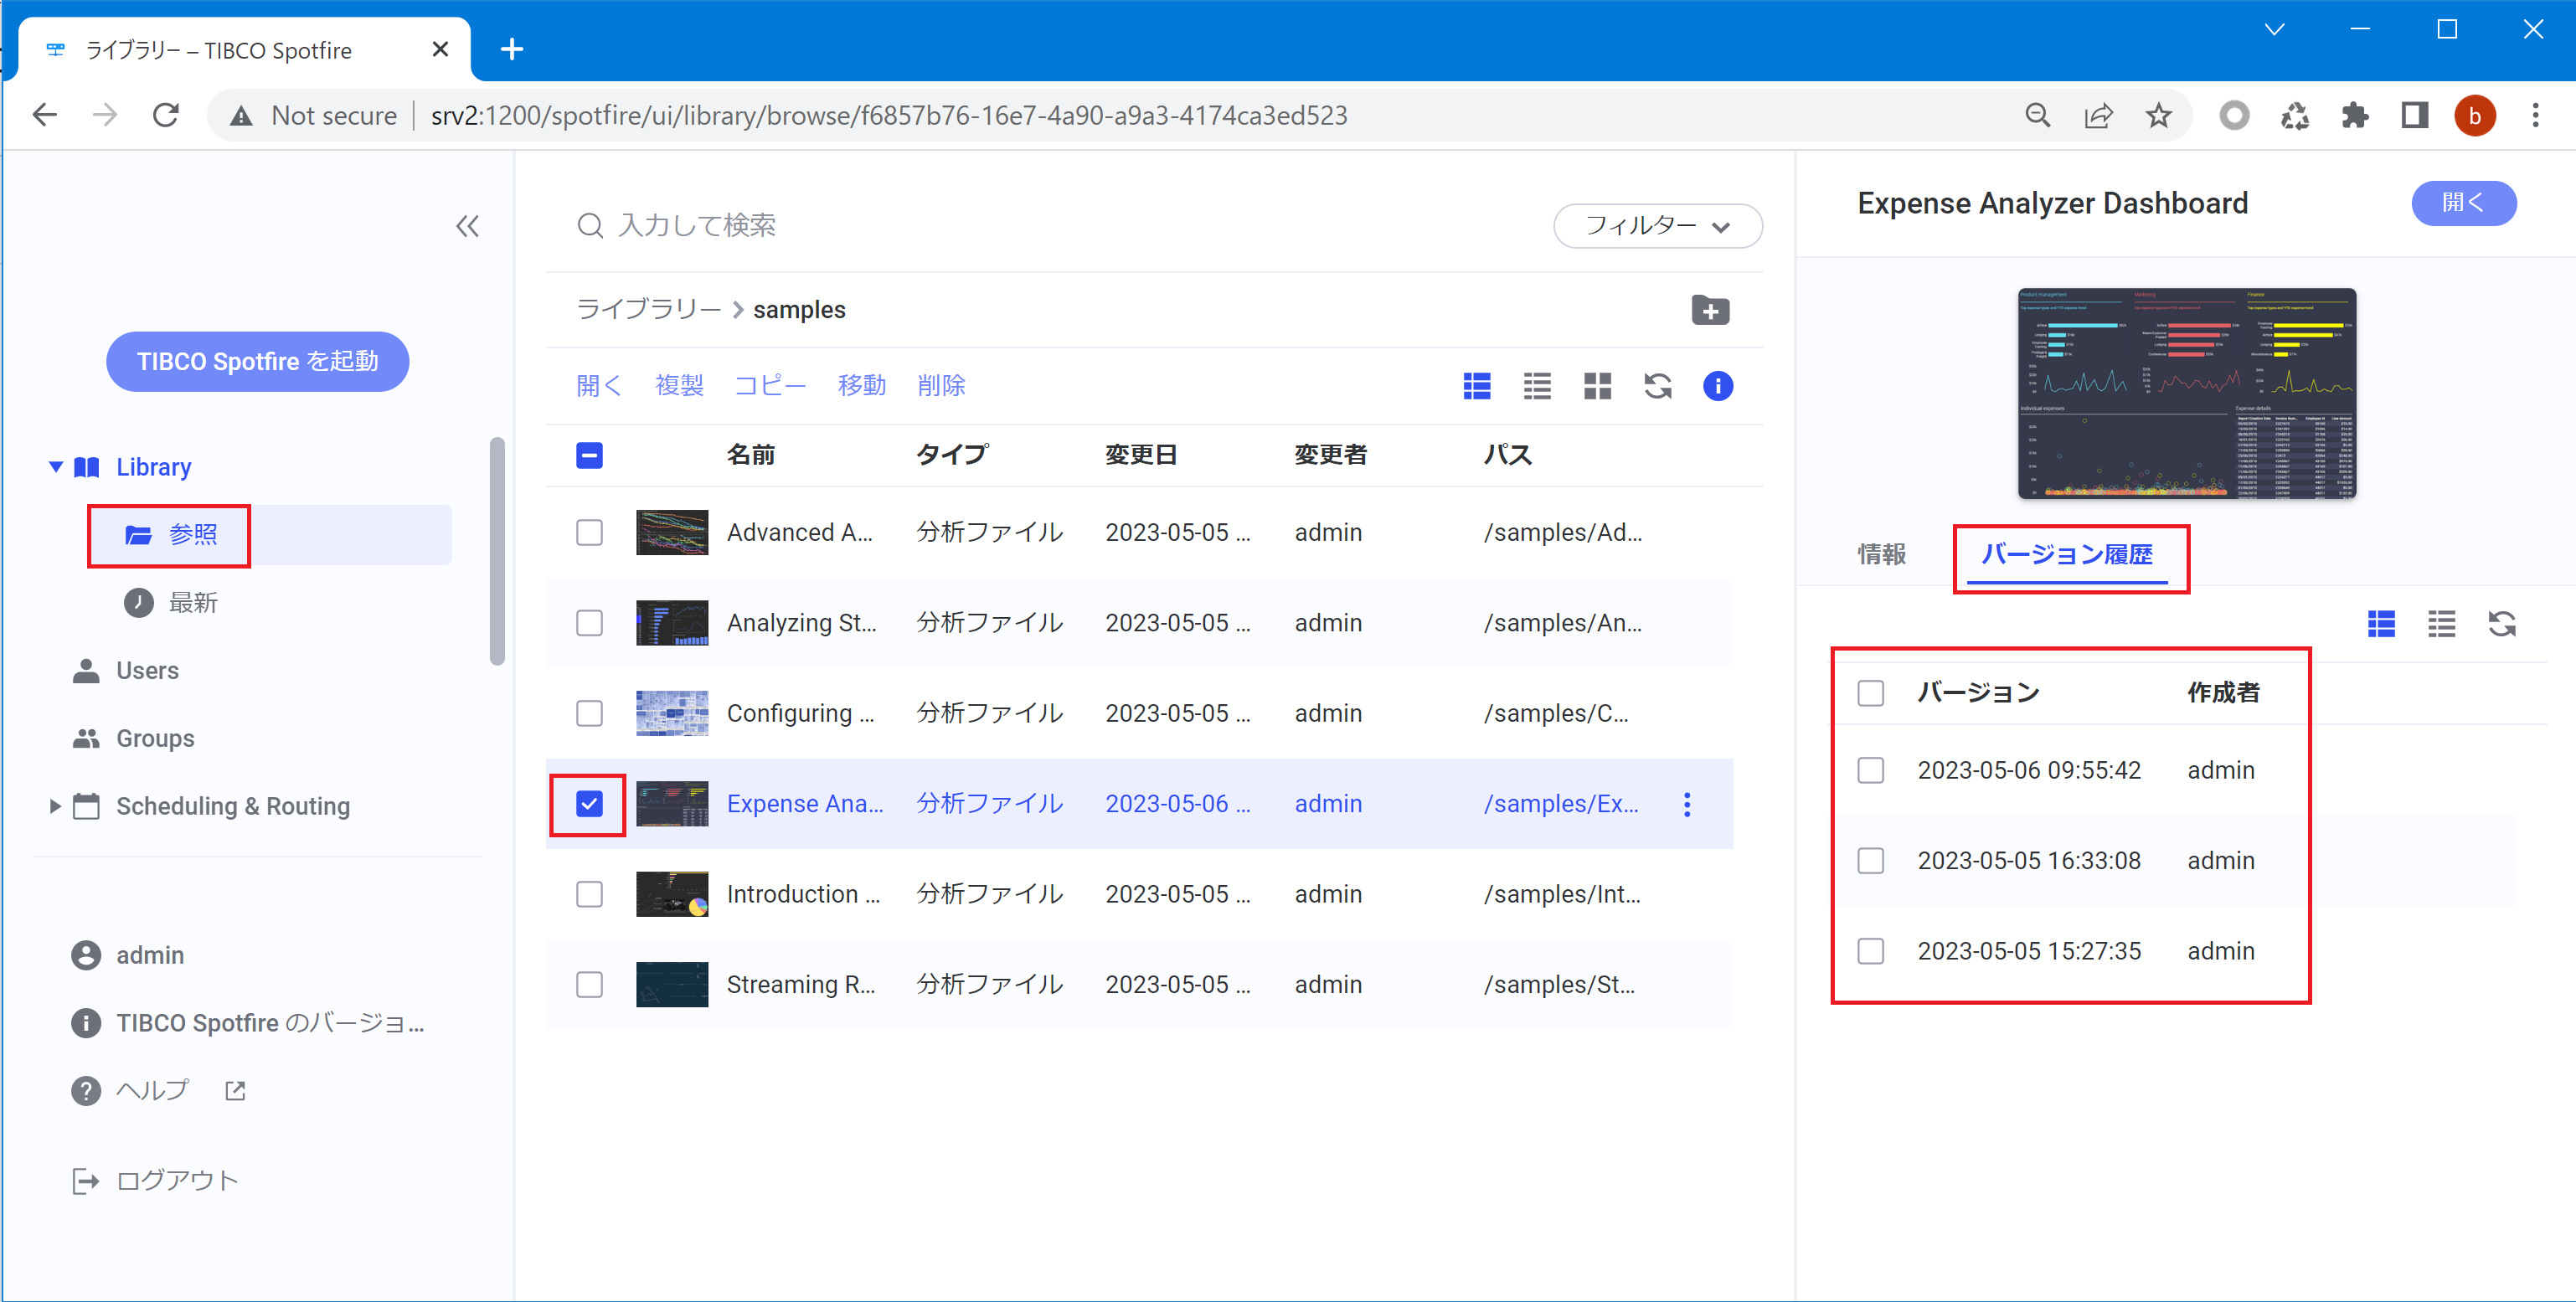The height and width of the screenshot is (1302, 2576).
Task: Open TIBCO Spotfire version info
Action: pyautogui.click(x=248, y=1023)
